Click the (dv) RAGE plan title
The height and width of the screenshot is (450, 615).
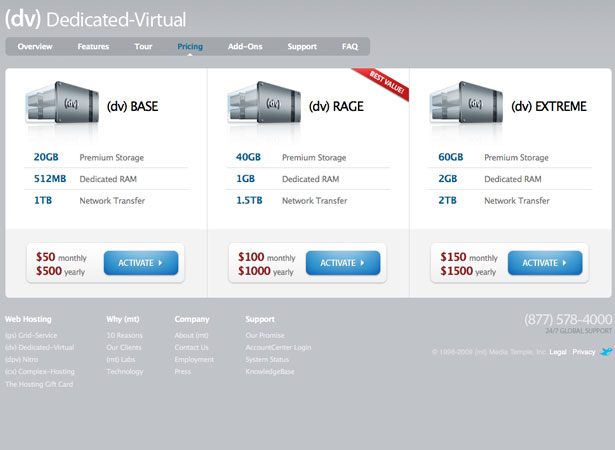pos(336,106)
